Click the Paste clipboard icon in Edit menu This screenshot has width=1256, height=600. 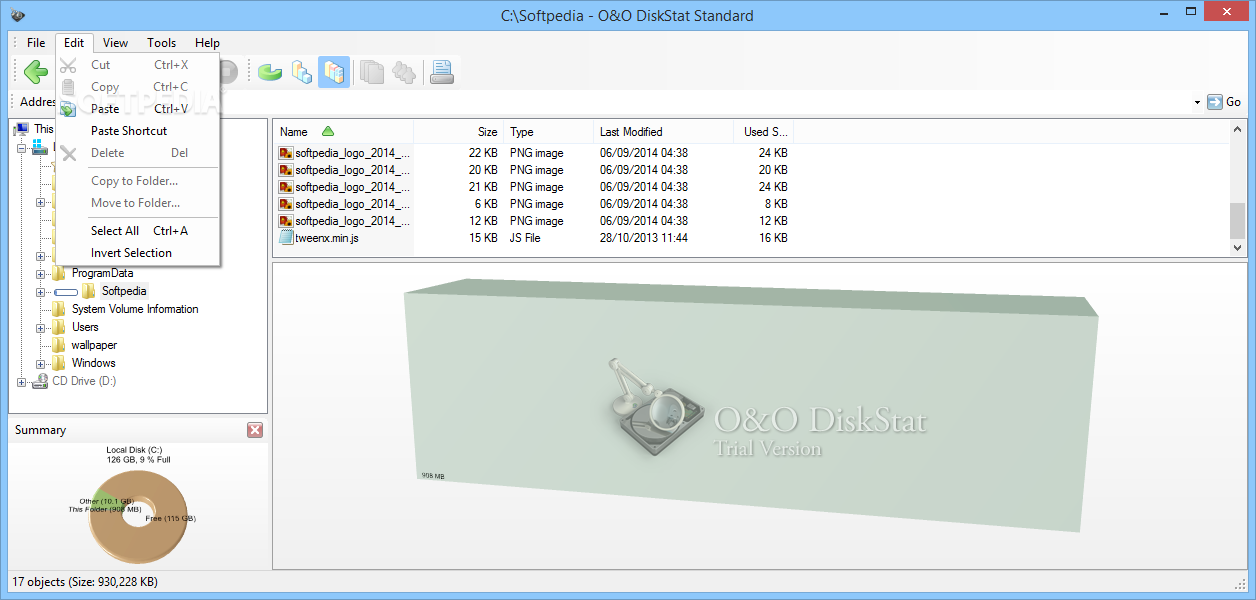pyautogui.click(x=68, y=109)
